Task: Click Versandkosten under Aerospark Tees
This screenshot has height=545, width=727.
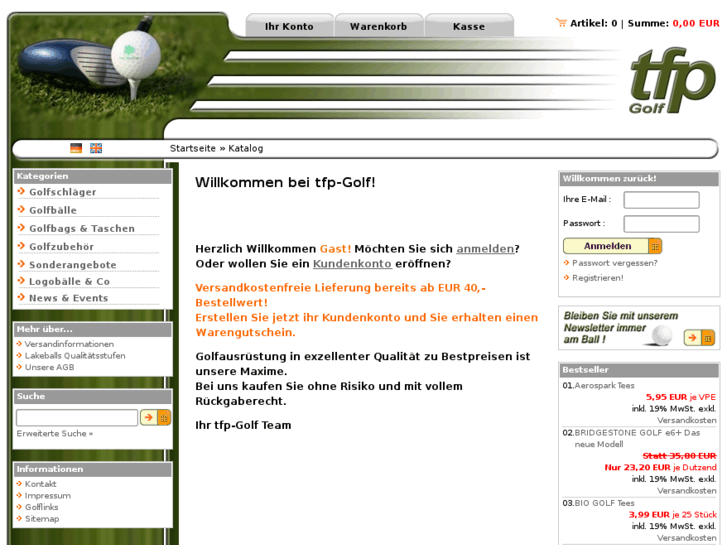Action: (687, 421)
